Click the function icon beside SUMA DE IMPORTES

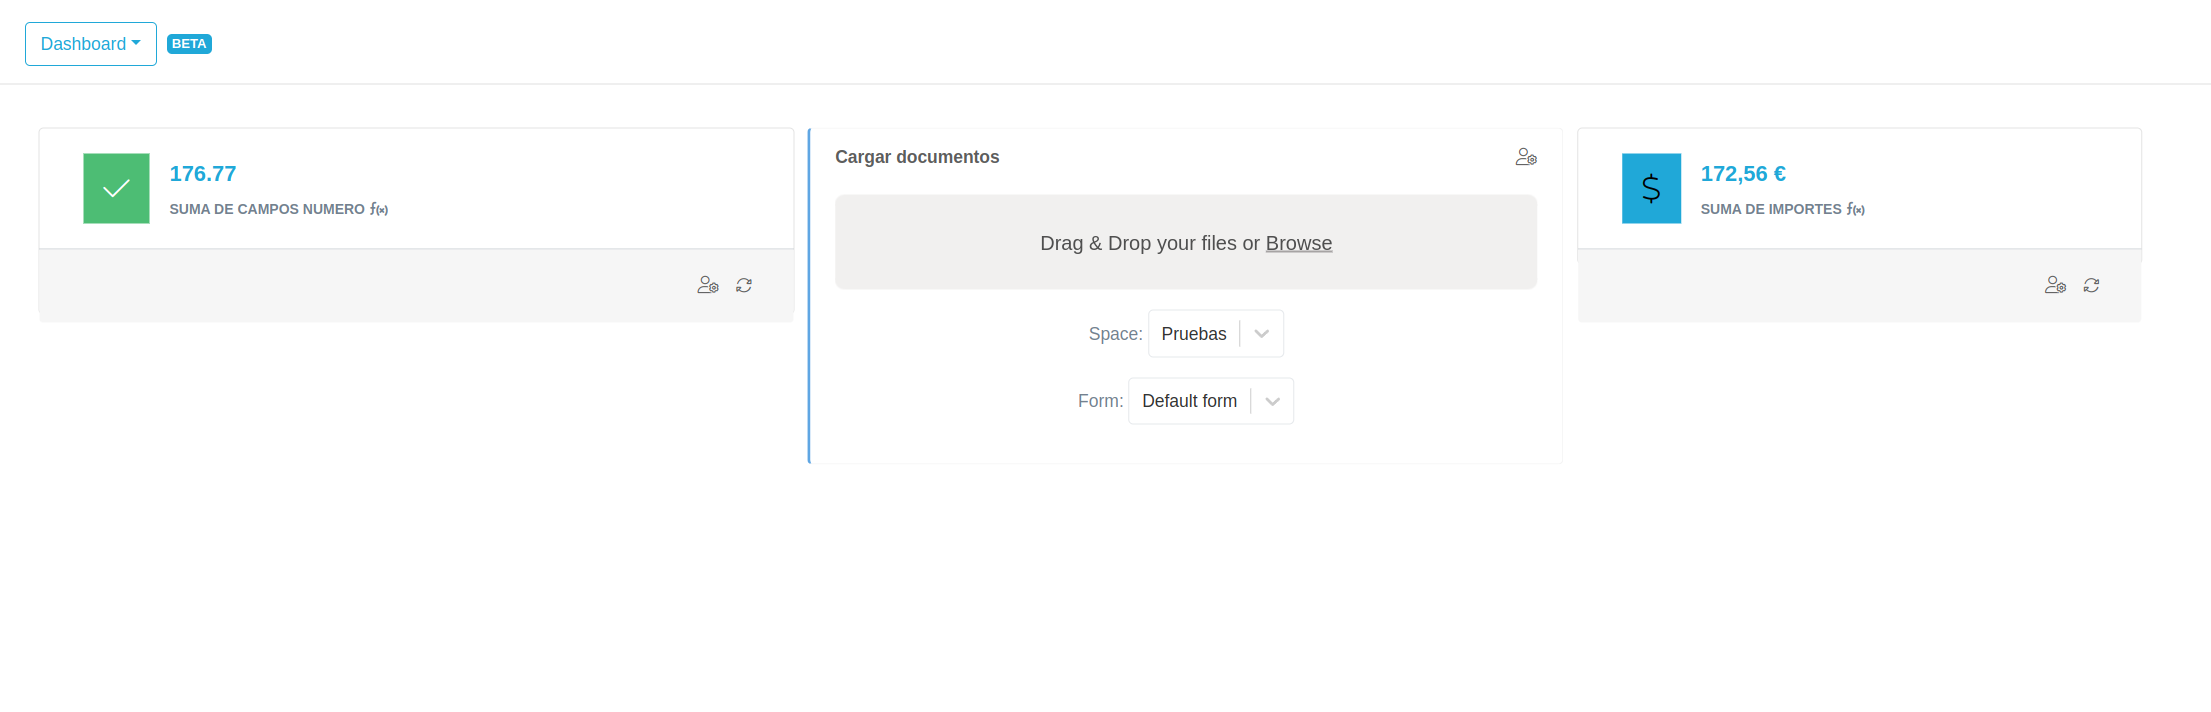click(x=1855, y=209)
